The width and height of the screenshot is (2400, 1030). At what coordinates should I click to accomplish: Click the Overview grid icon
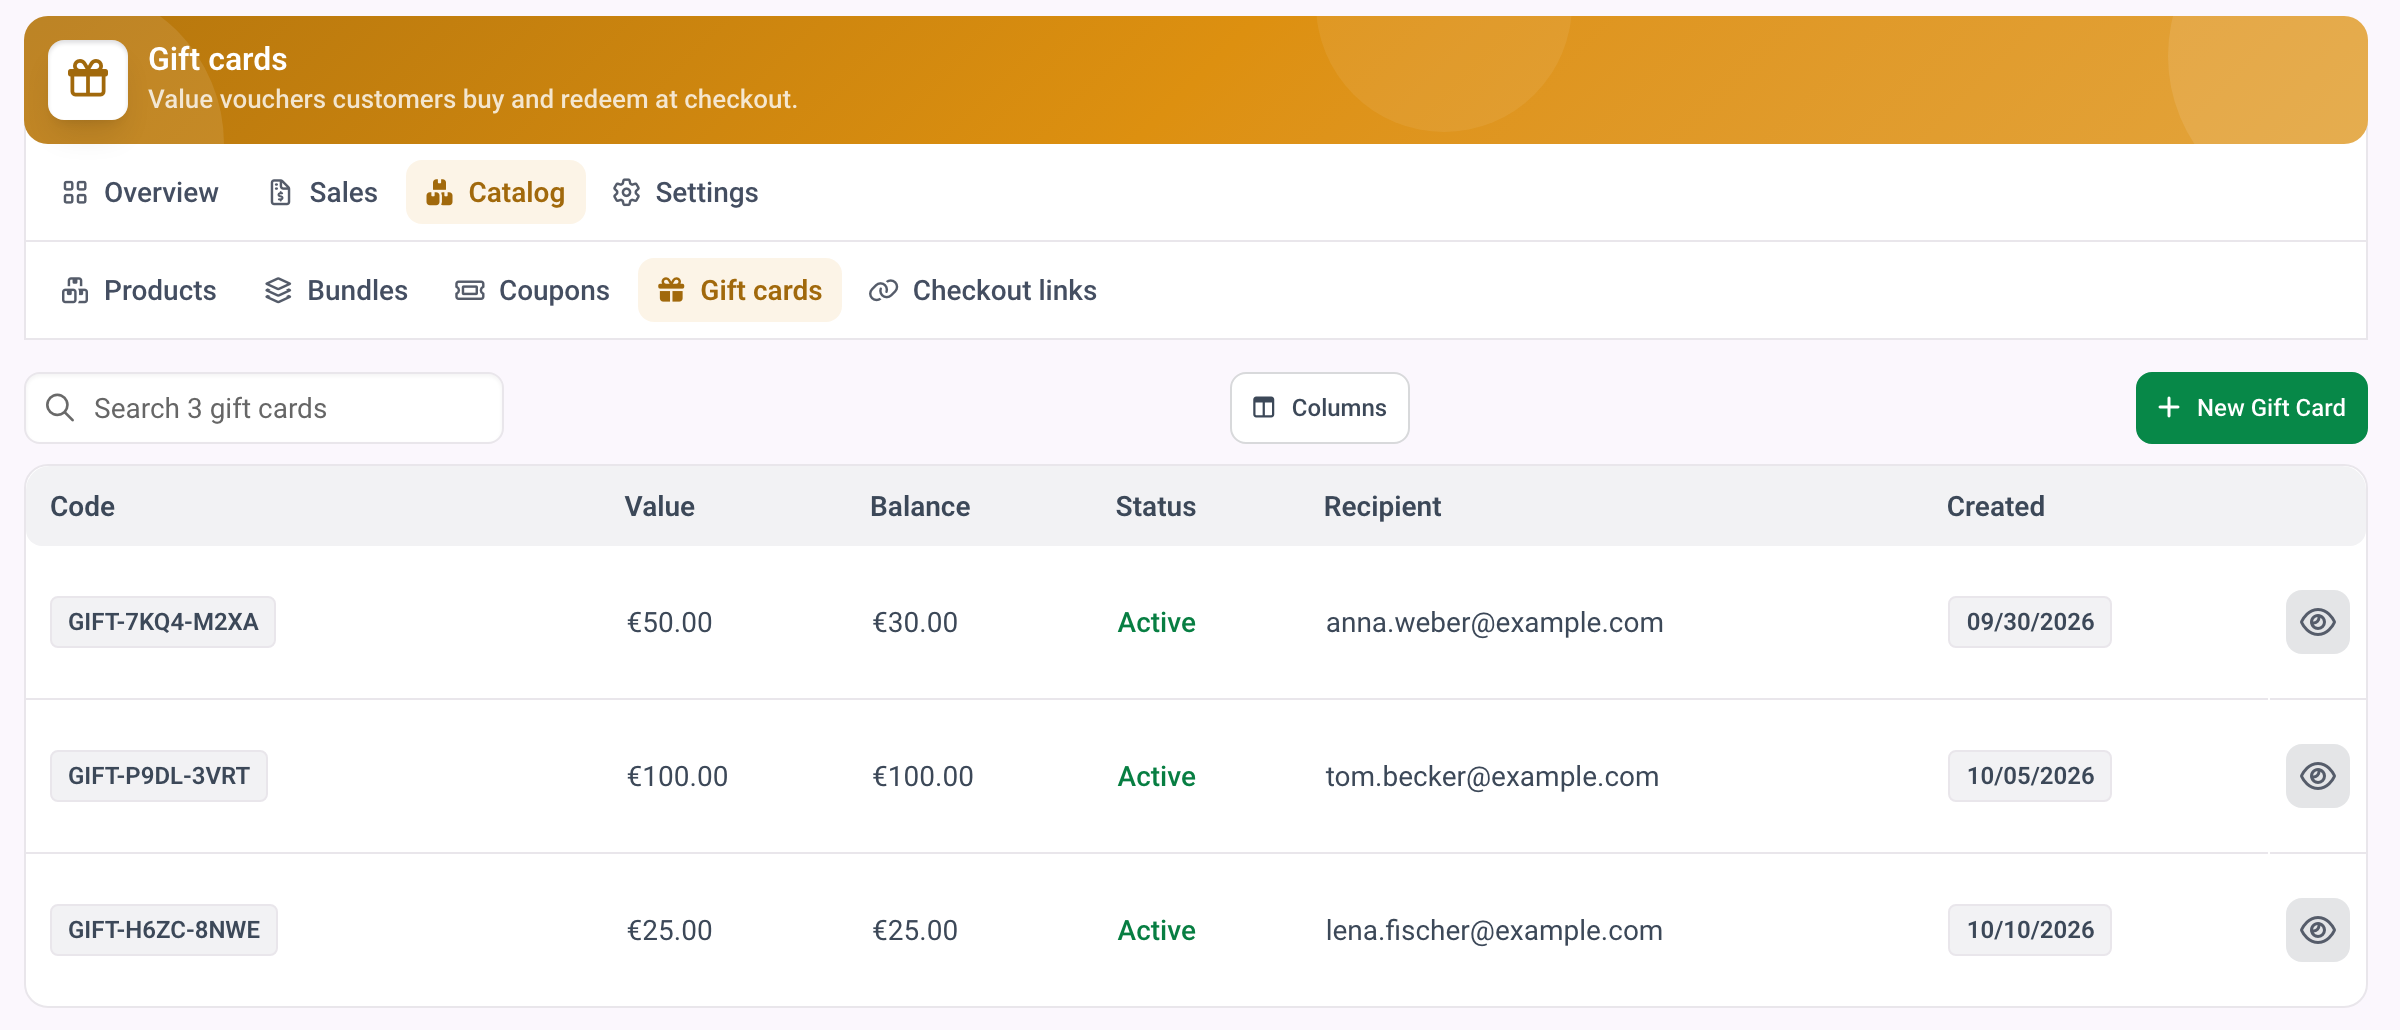(75, 192)
